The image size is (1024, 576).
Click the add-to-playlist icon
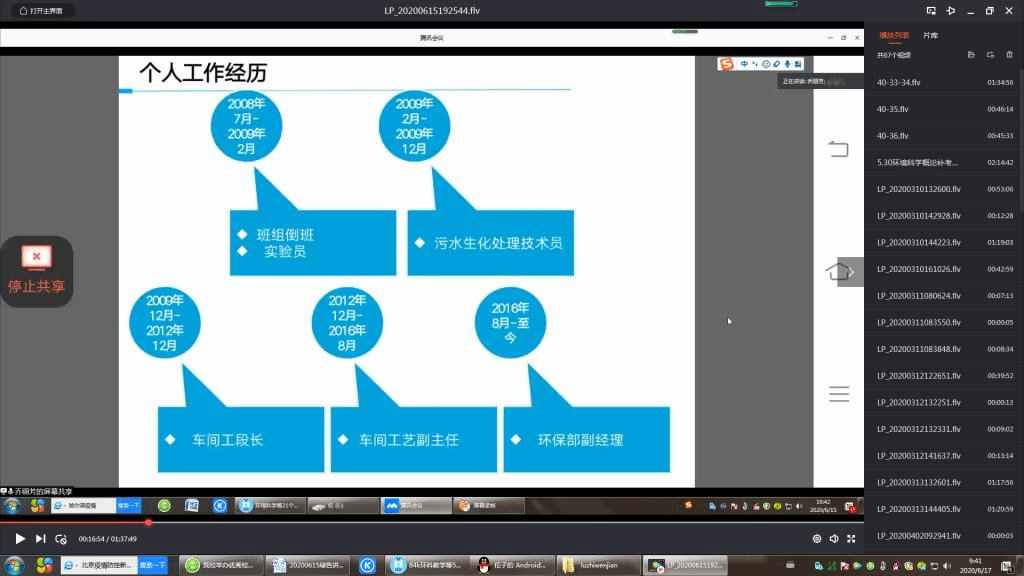[x=990, y=55]
